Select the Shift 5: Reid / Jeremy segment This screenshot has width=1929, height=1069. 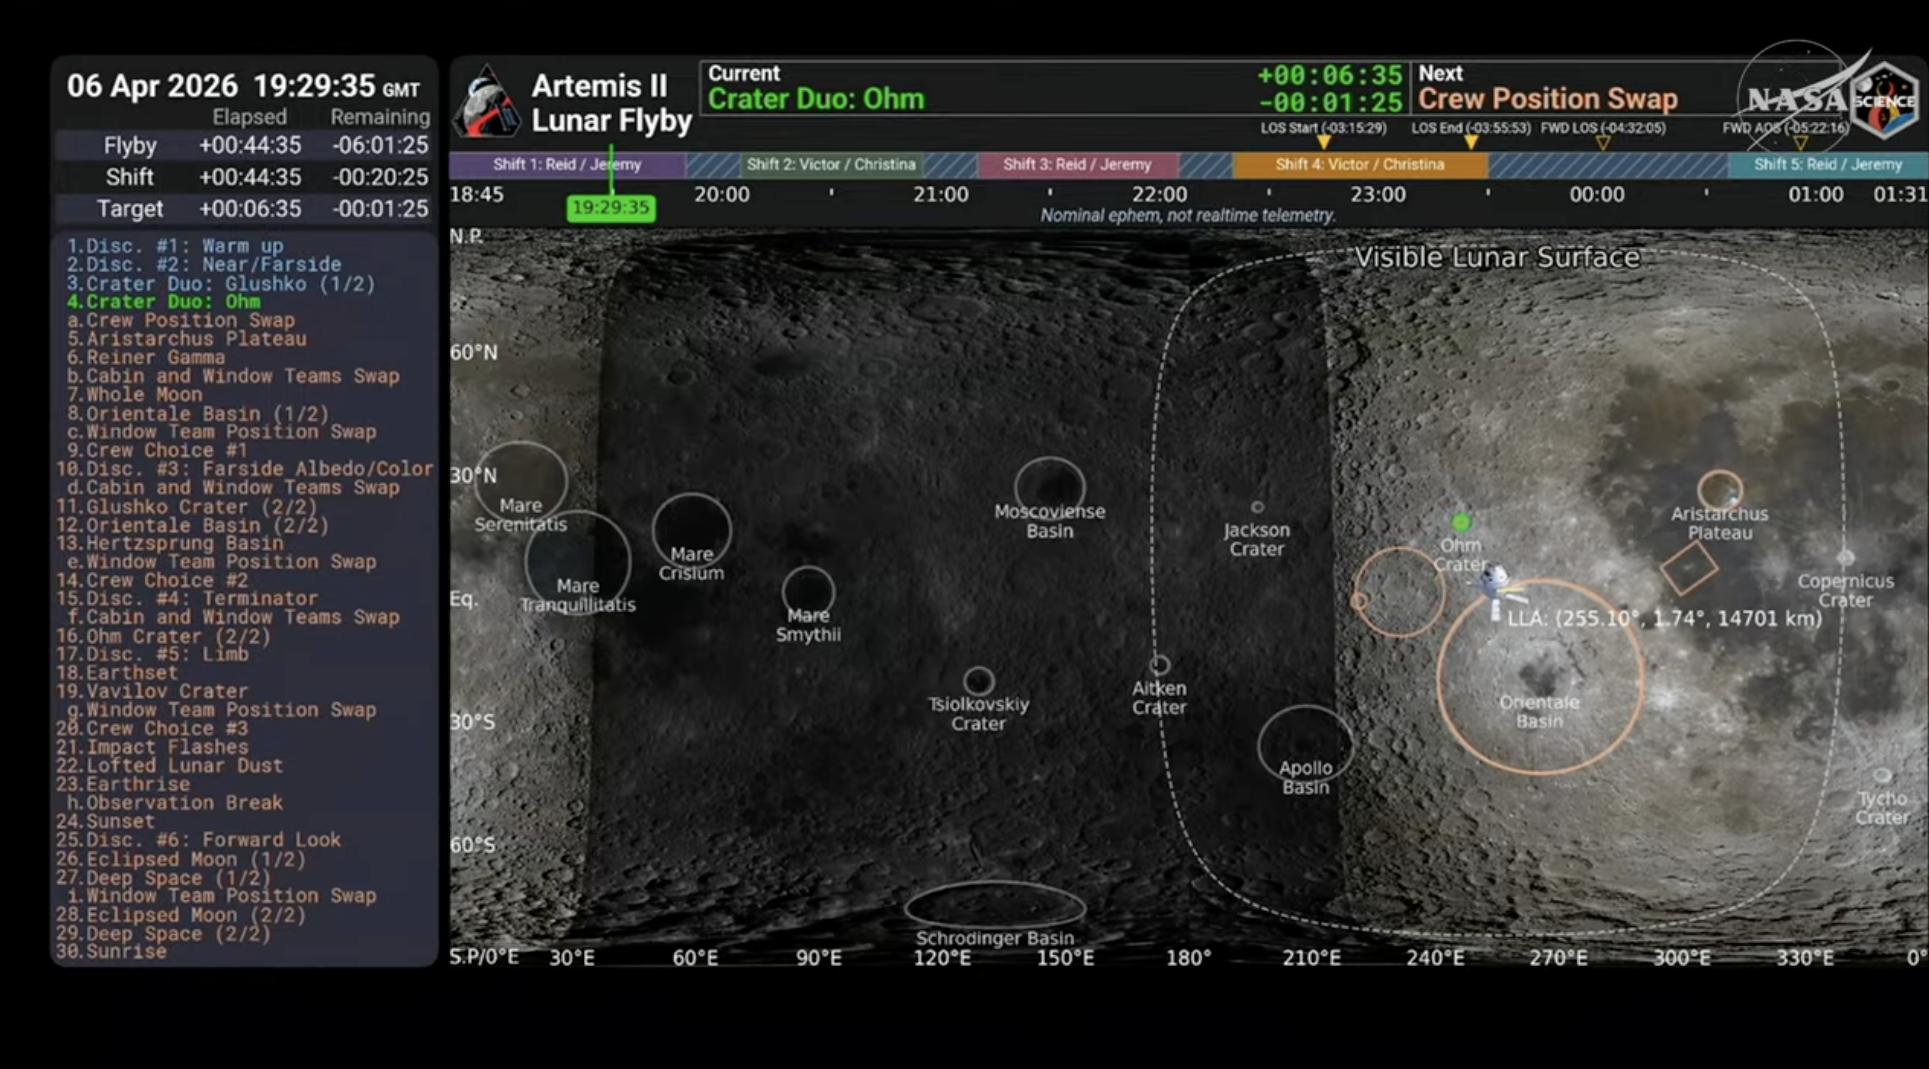pos(1827,165)
